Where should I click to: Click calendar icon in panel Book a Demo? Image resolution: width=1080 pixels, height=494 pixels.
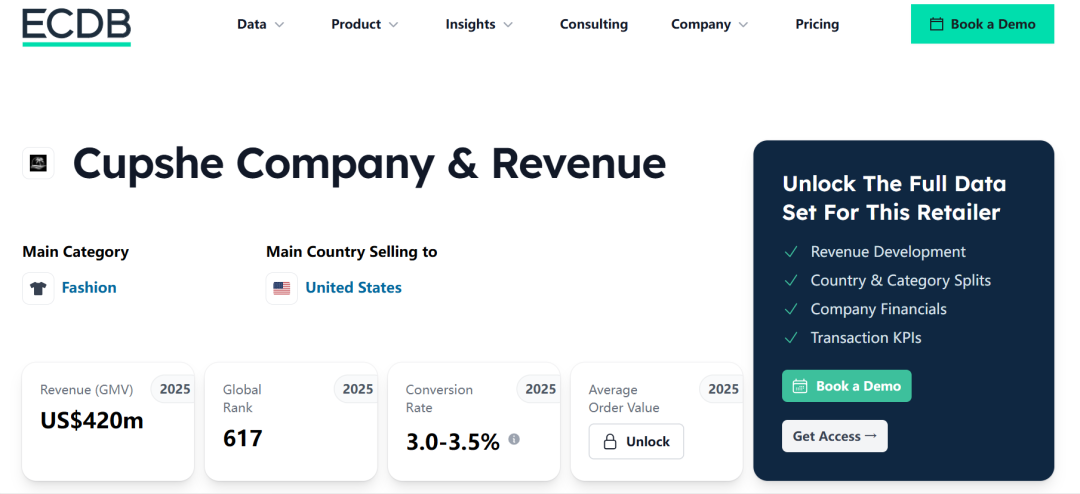(x=800, y=386)
